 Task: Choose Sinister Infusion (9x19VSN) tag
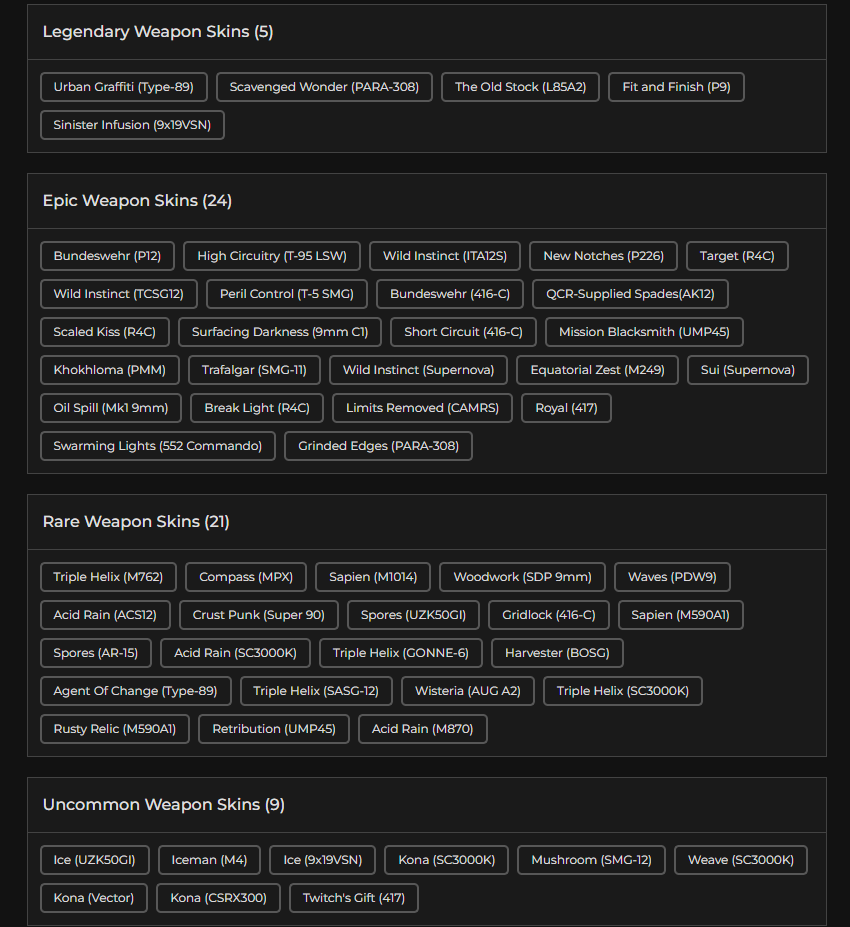pos(132,125)
